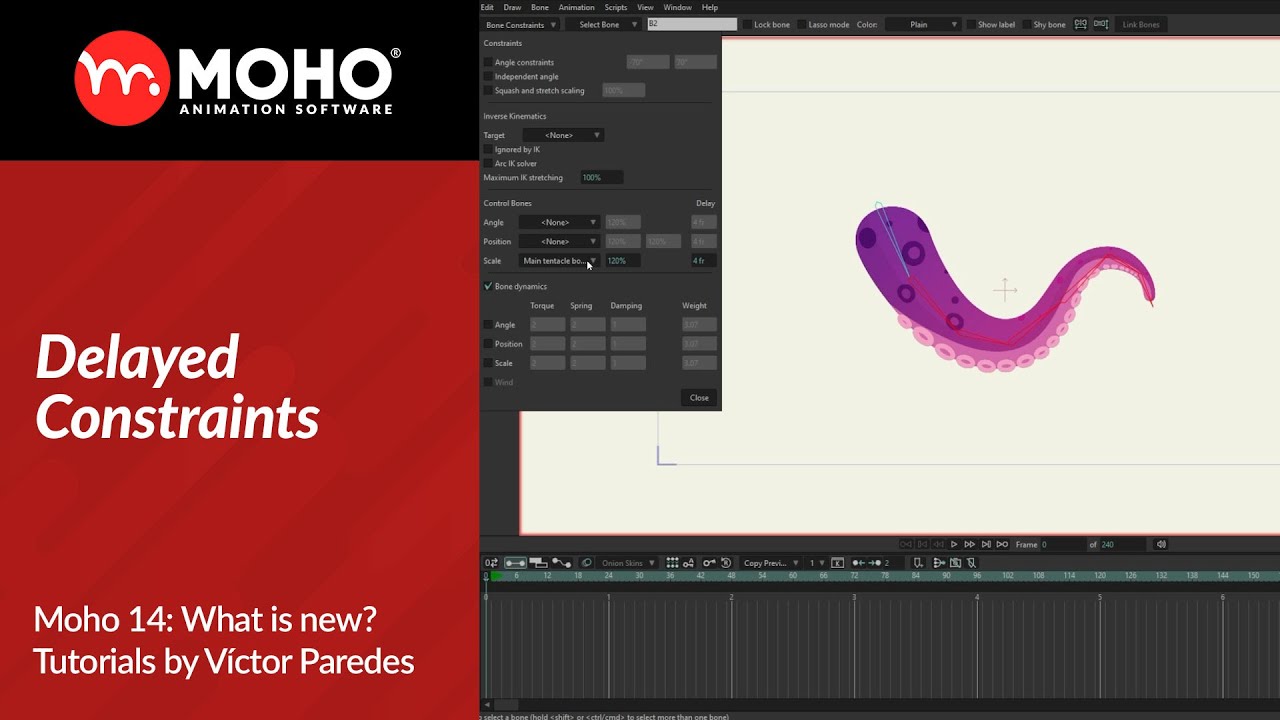Open the IK Target dropdown
This screenshot has width=1280, height=720.
[x=561, y=135]
